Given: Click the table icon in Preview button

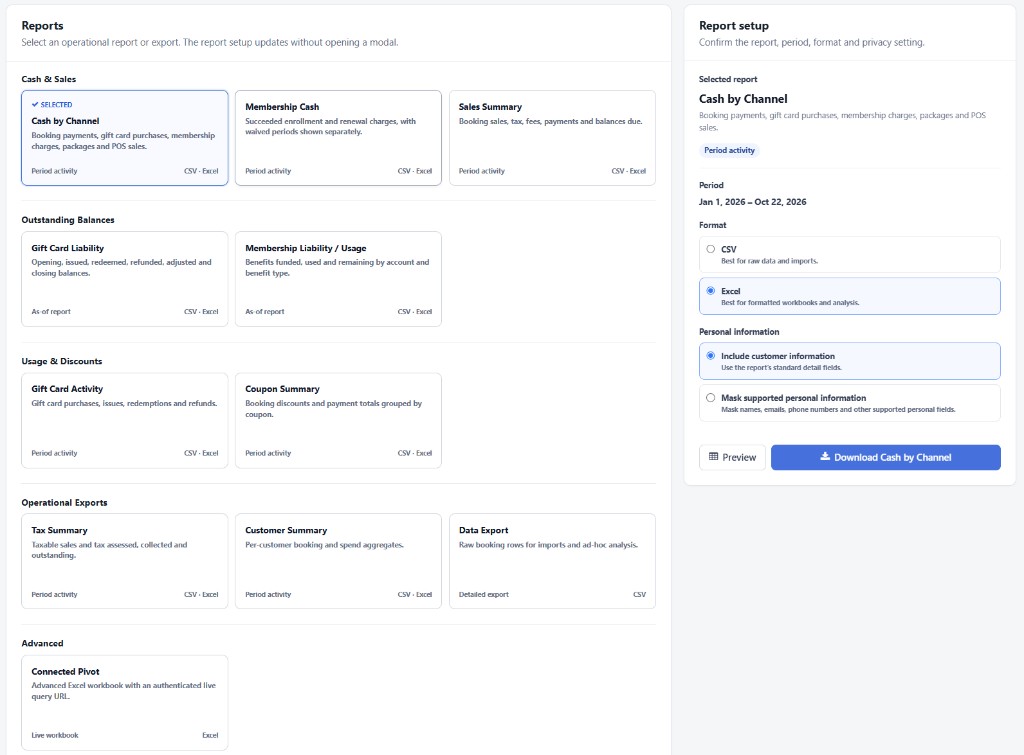Looking at the screenshot, I should click(x=713, y=457).
